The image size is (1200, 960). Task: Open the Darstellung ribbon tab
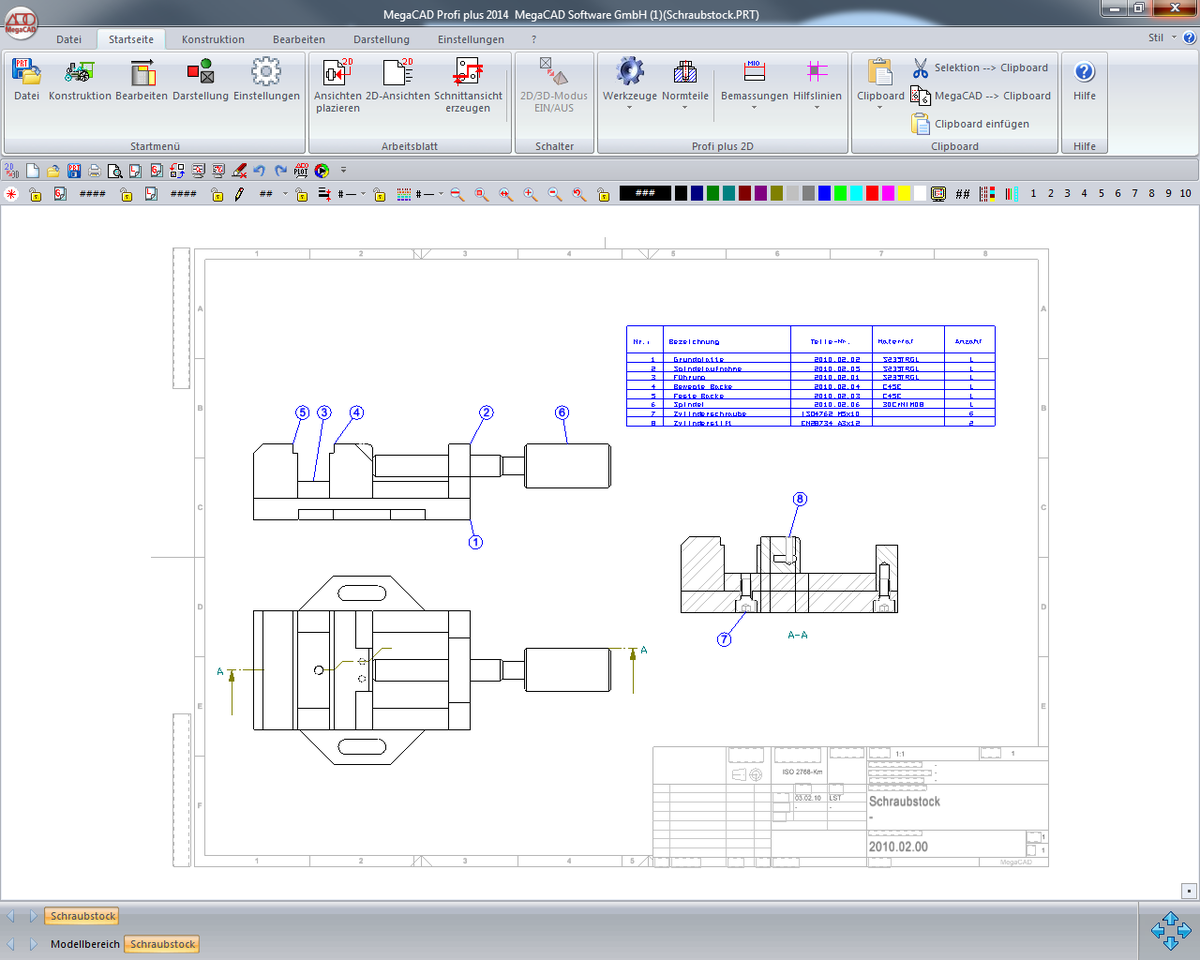pyautogui.click(x=381, y=40)
